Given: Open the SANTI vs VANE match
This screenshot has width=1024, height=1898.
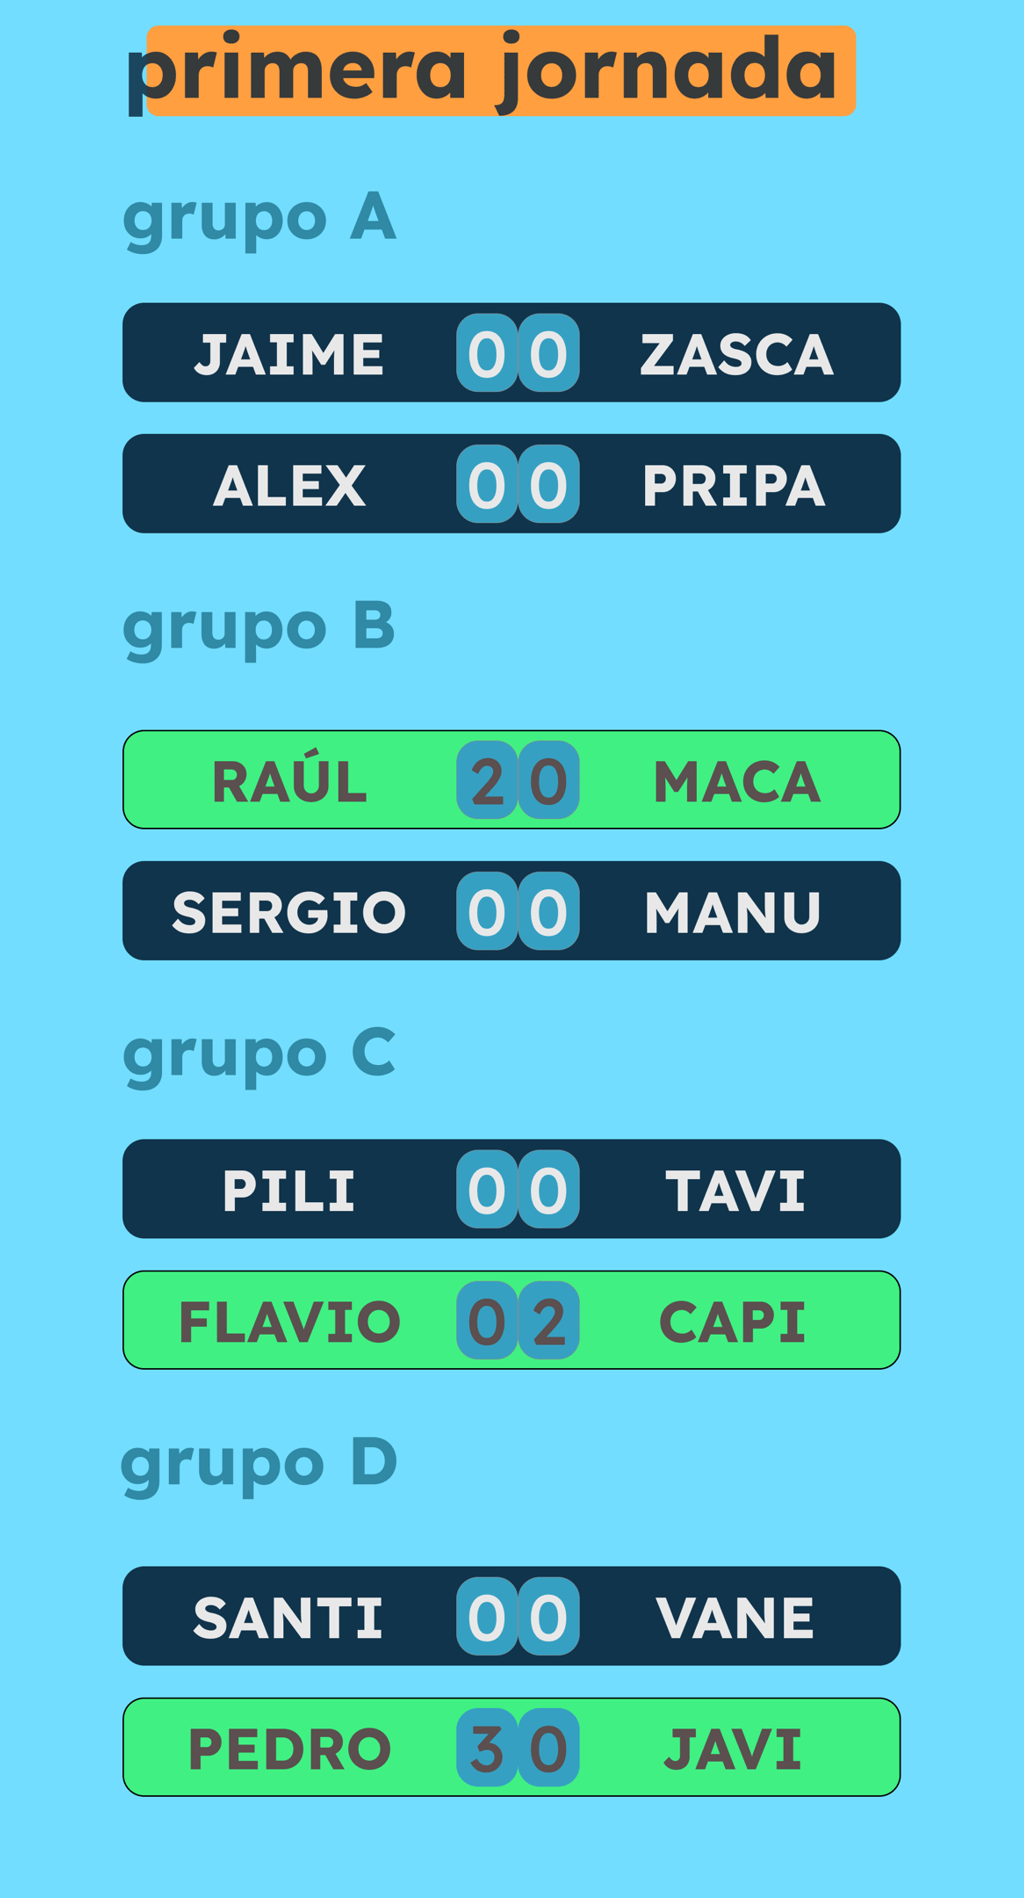Looking at the screenshot, I should [x=511, y=1616].
